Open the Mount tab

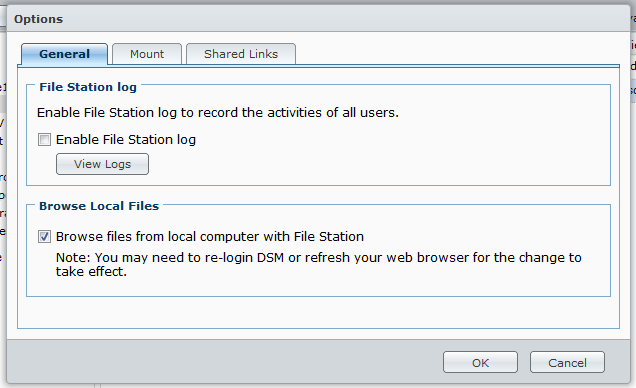click(147, 54)
